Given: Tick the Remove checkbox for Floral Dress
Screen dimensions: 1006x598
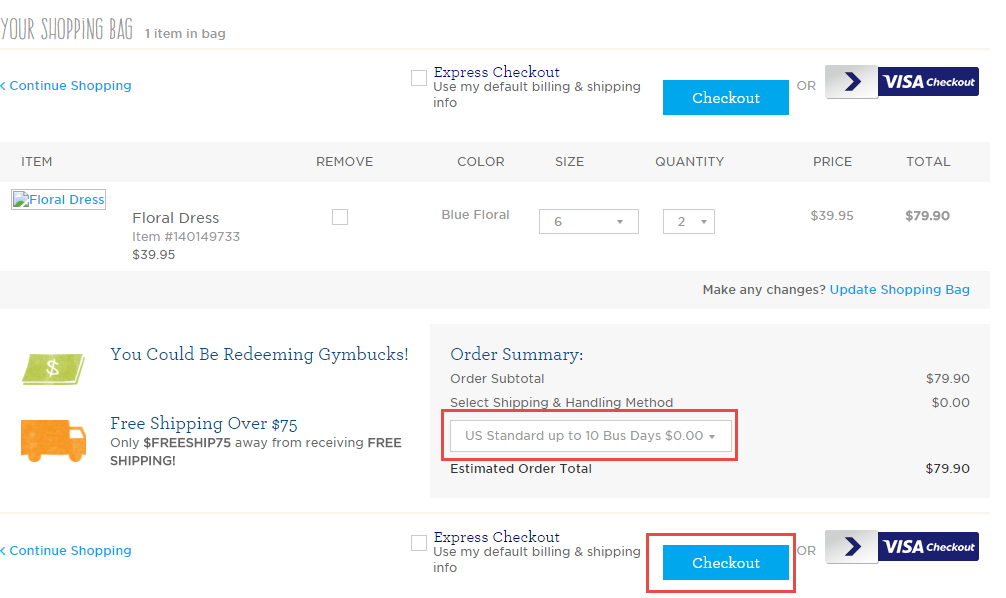Looking at the screenshot, I should 340,218.
